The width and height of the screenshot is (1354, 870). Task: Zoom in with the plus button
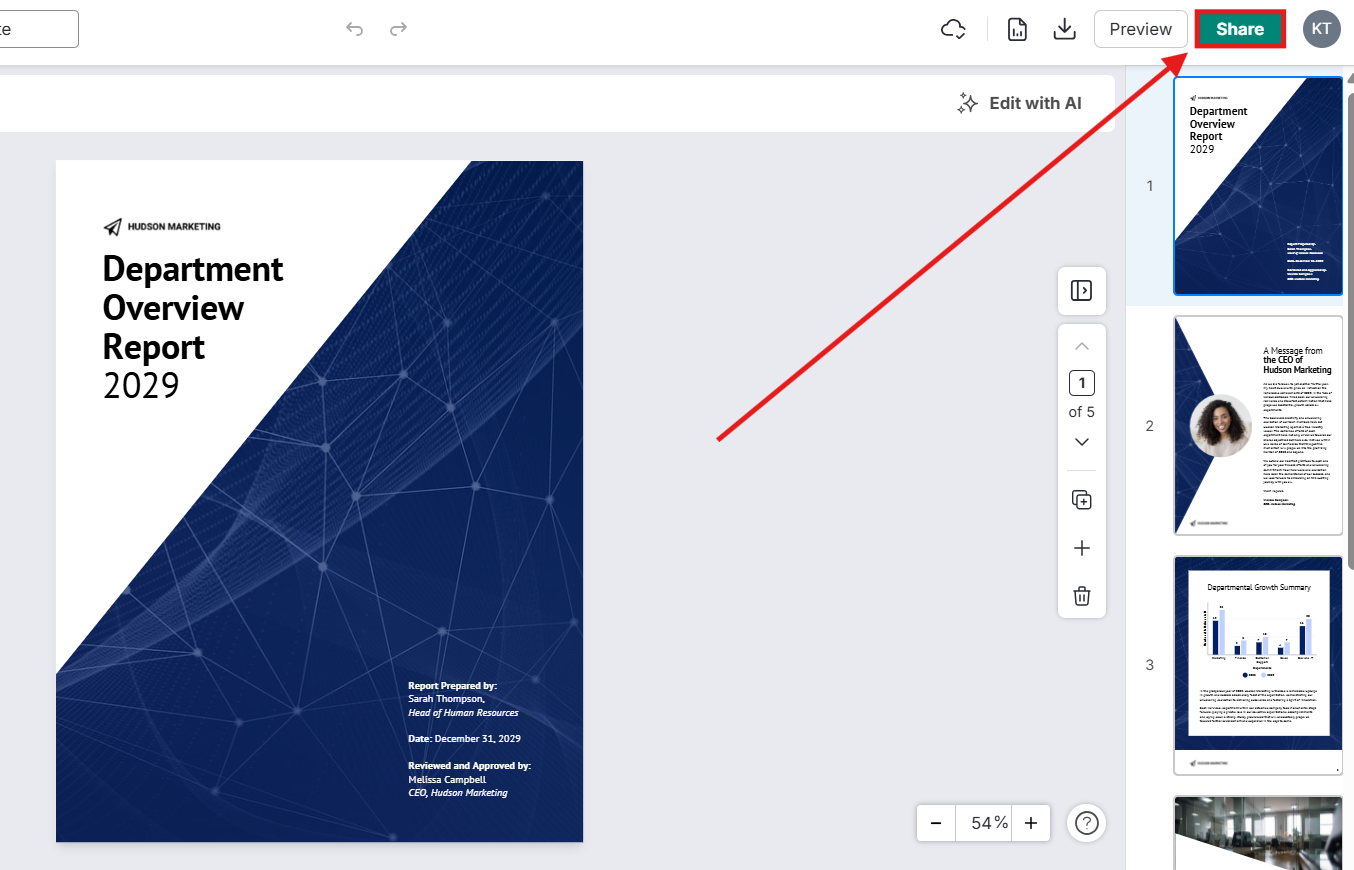point(1031,823)
